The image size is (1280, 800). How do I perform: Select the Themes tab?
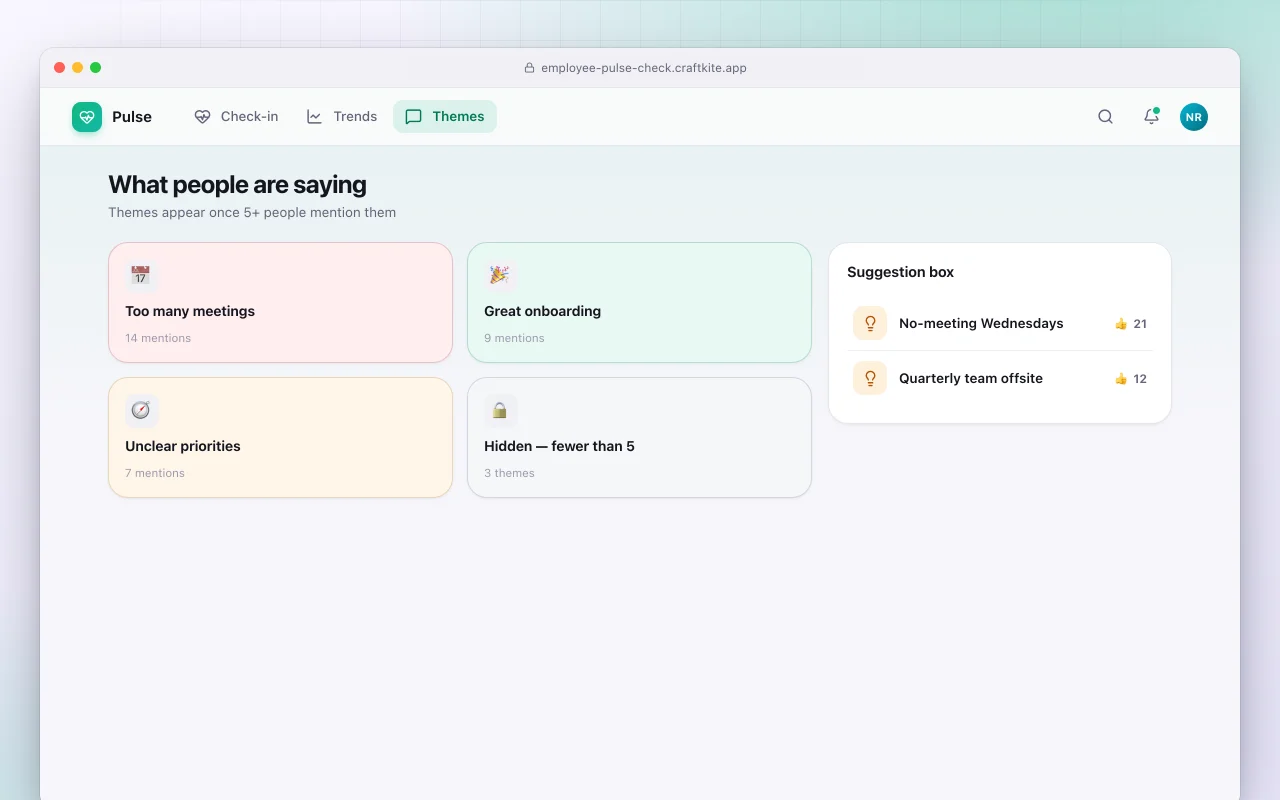445,117
